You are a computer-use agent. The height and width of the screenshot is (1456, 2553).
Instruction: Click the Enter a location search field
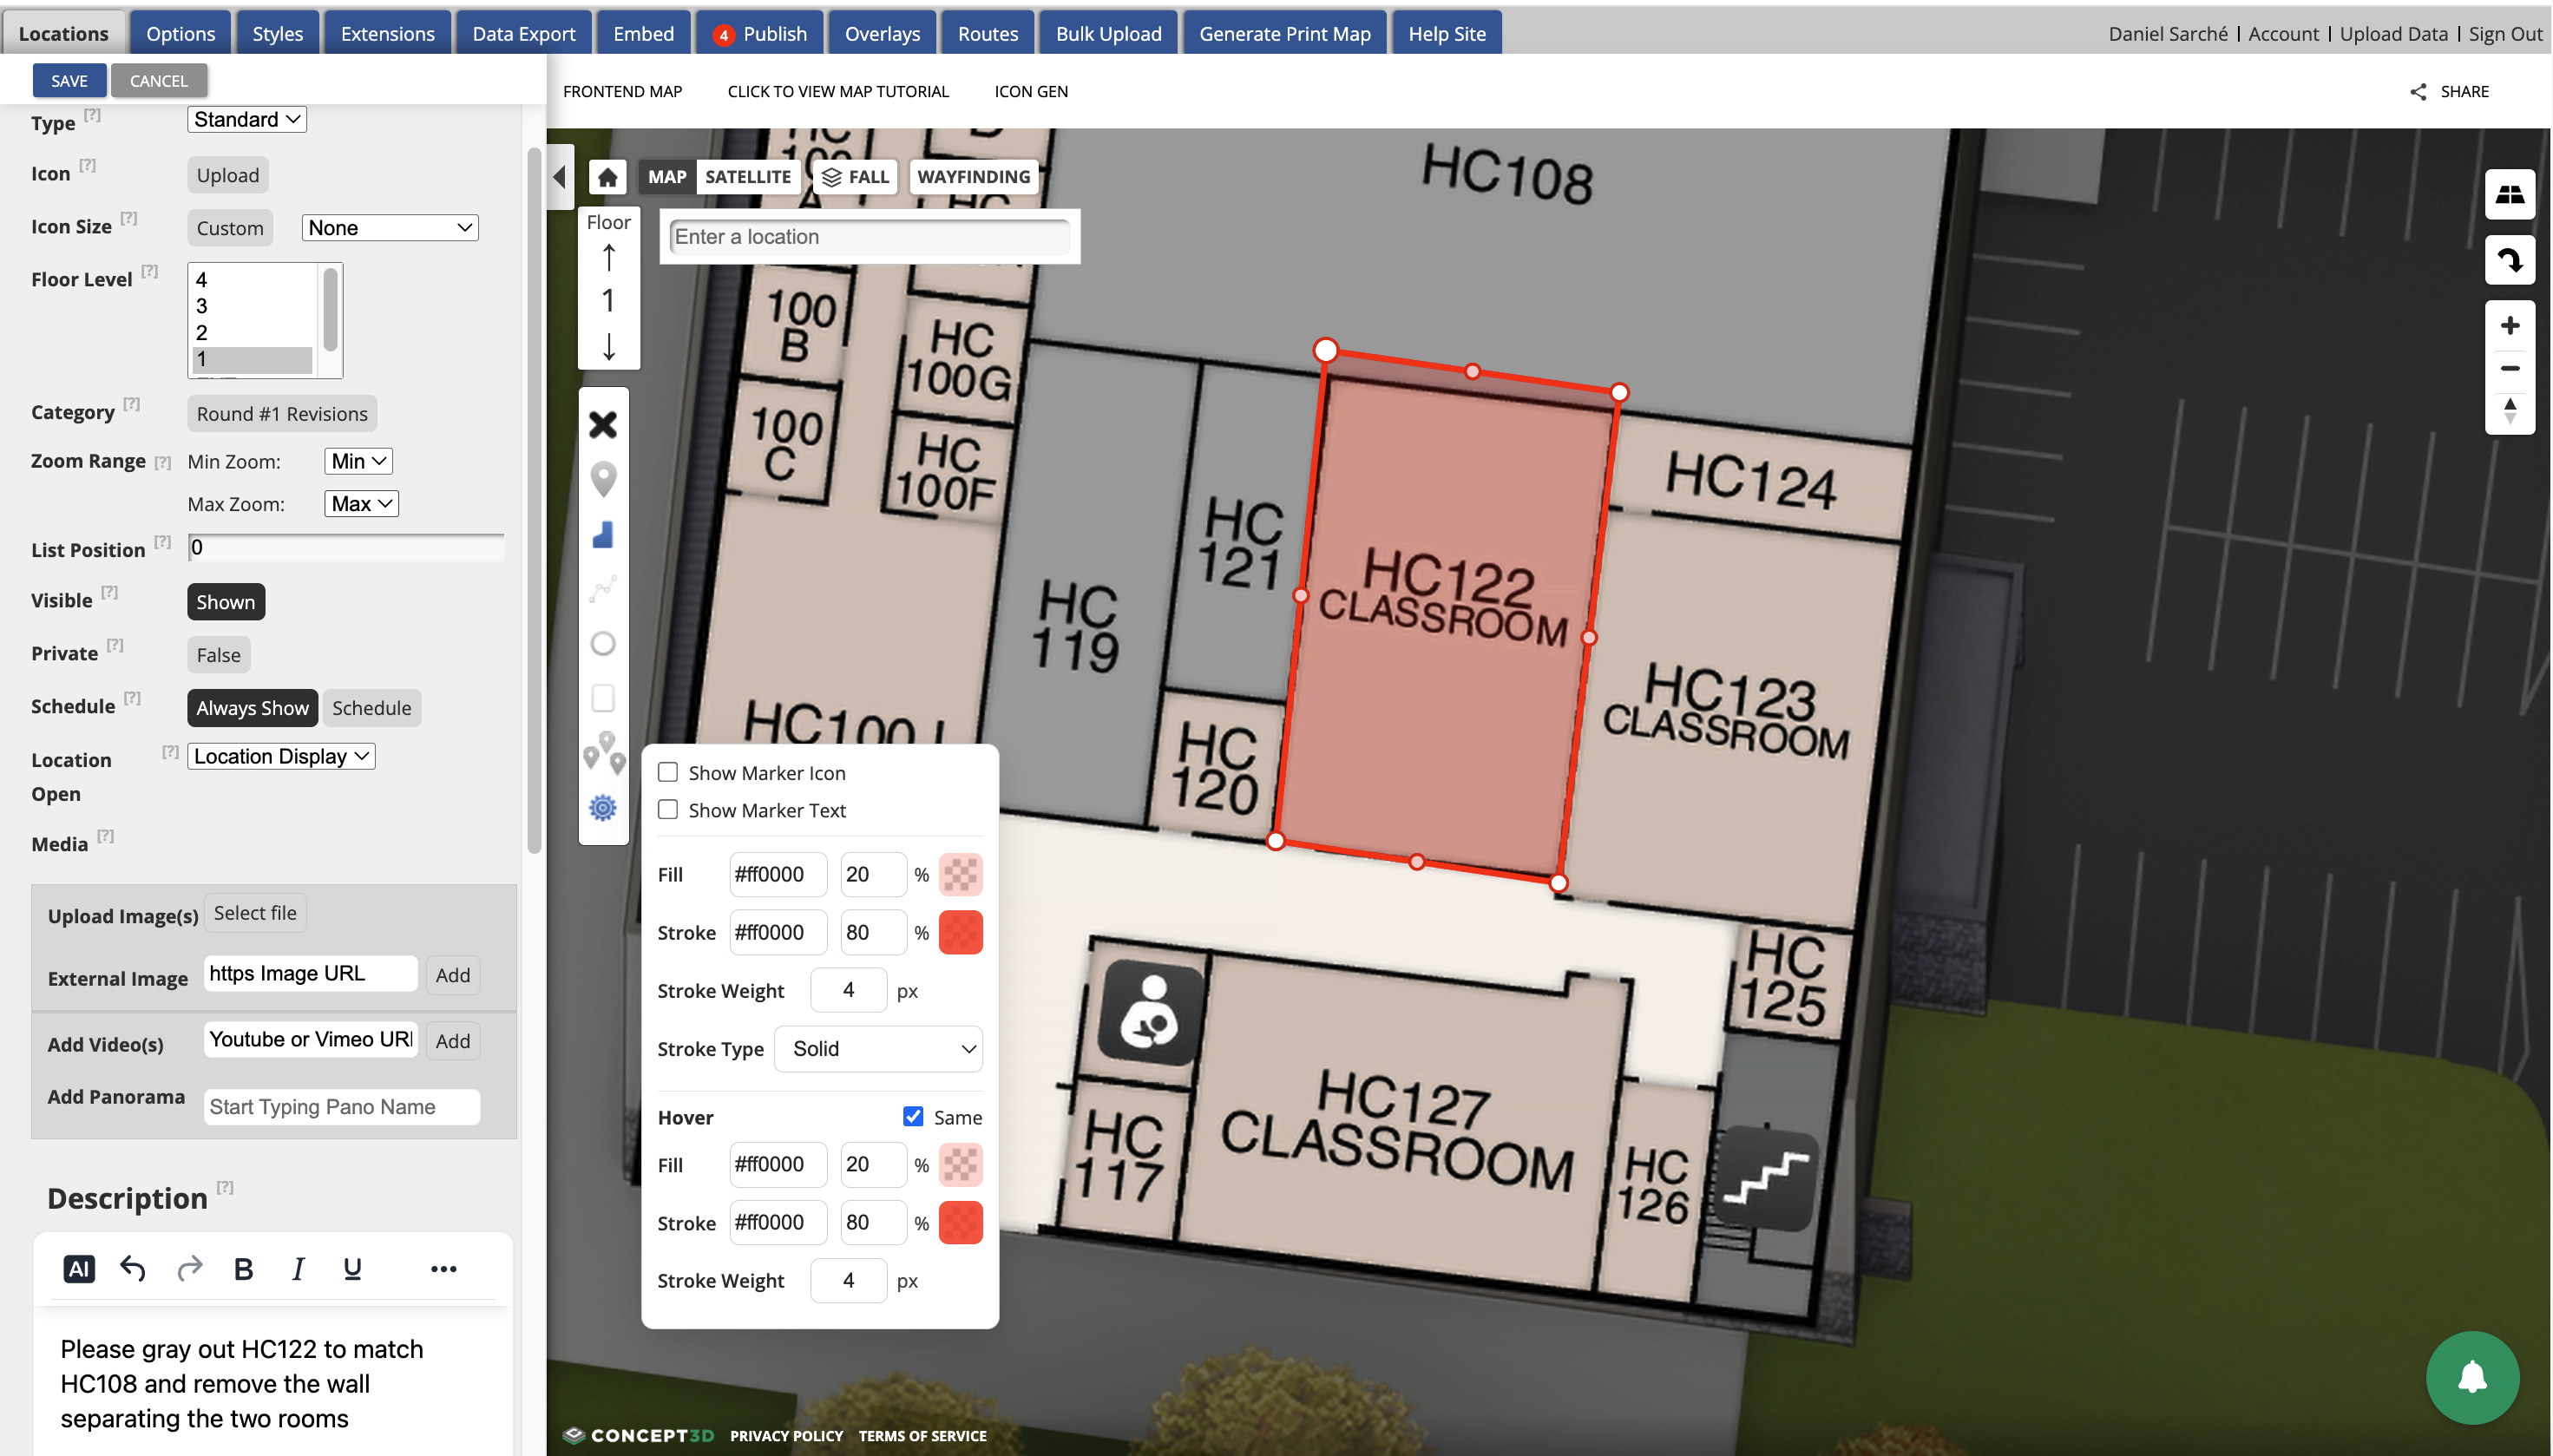click(868, 237)
